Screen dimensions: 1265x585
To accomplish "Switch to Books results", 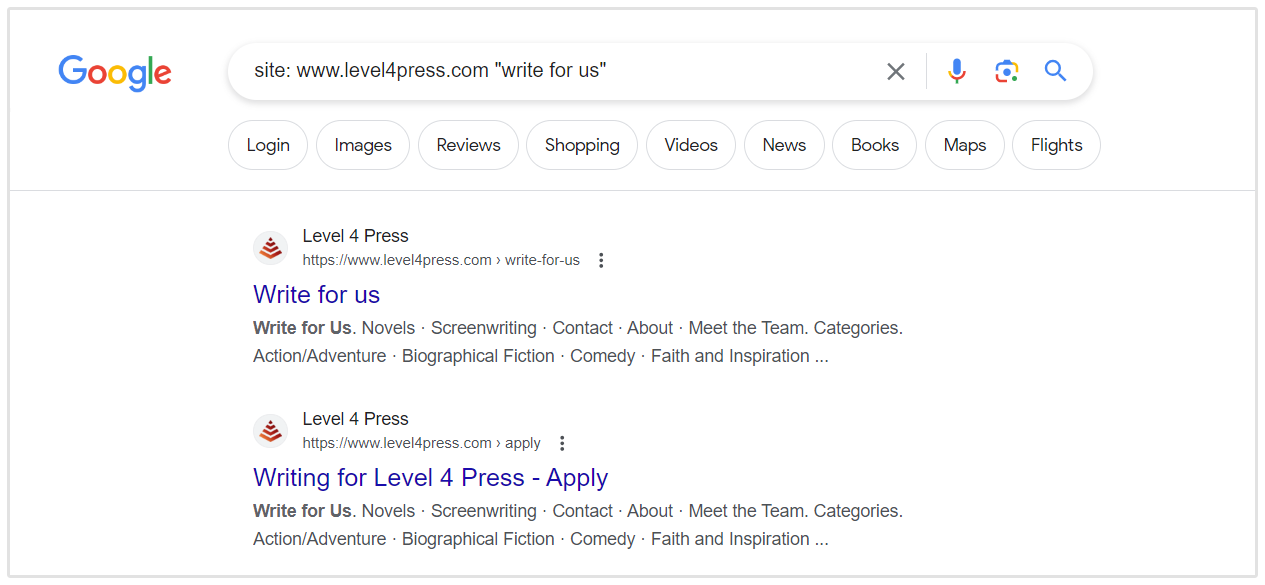I will [x=875, y=145].
